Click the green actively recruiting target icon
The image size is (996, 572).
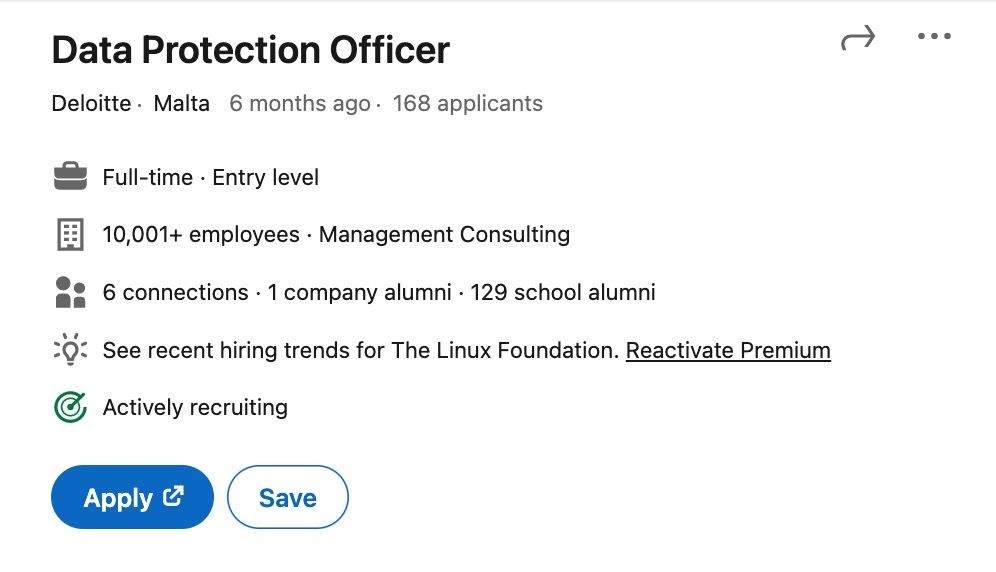[x=70, y=408]
